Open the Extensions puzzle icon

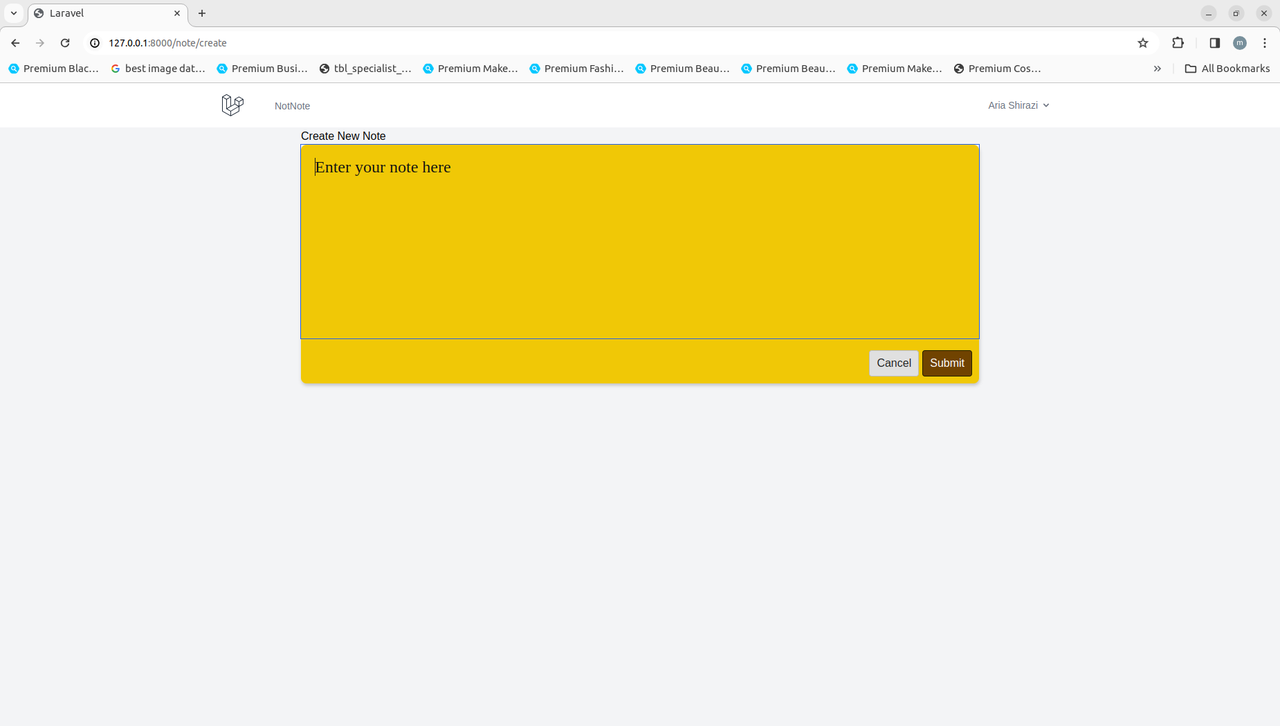(x=1178, y=43)
